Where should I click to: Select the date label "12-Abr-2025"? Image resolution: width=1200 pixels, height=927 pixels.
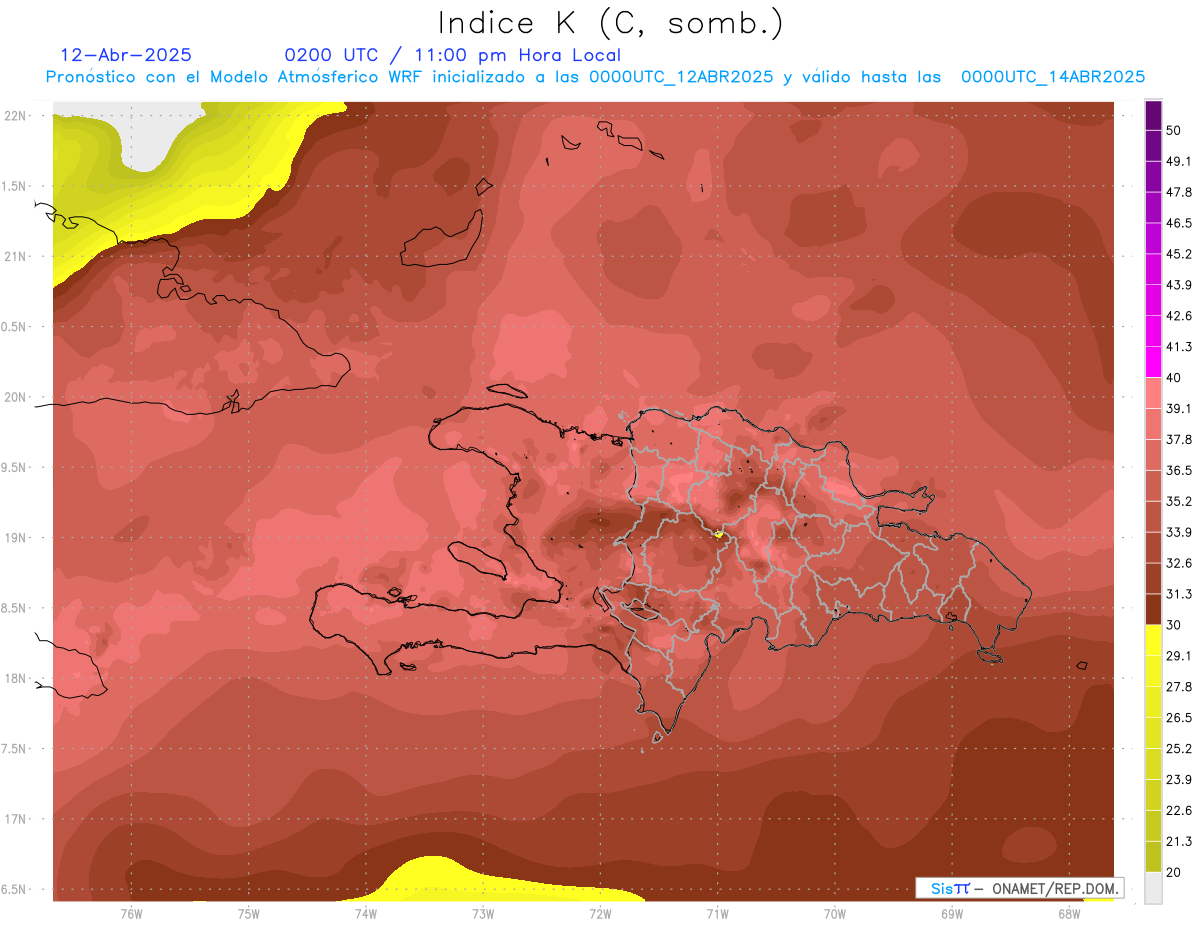point(126,55)
